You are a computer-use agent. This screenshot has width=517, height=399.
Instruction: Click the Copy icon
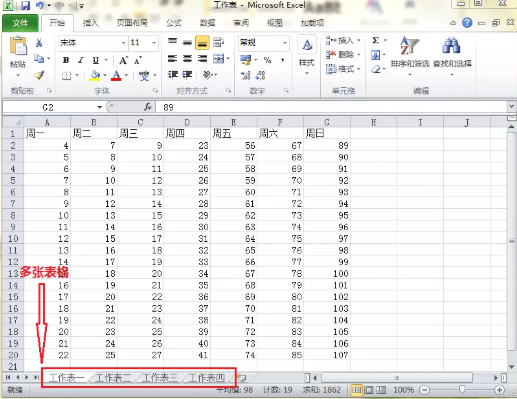39,59
